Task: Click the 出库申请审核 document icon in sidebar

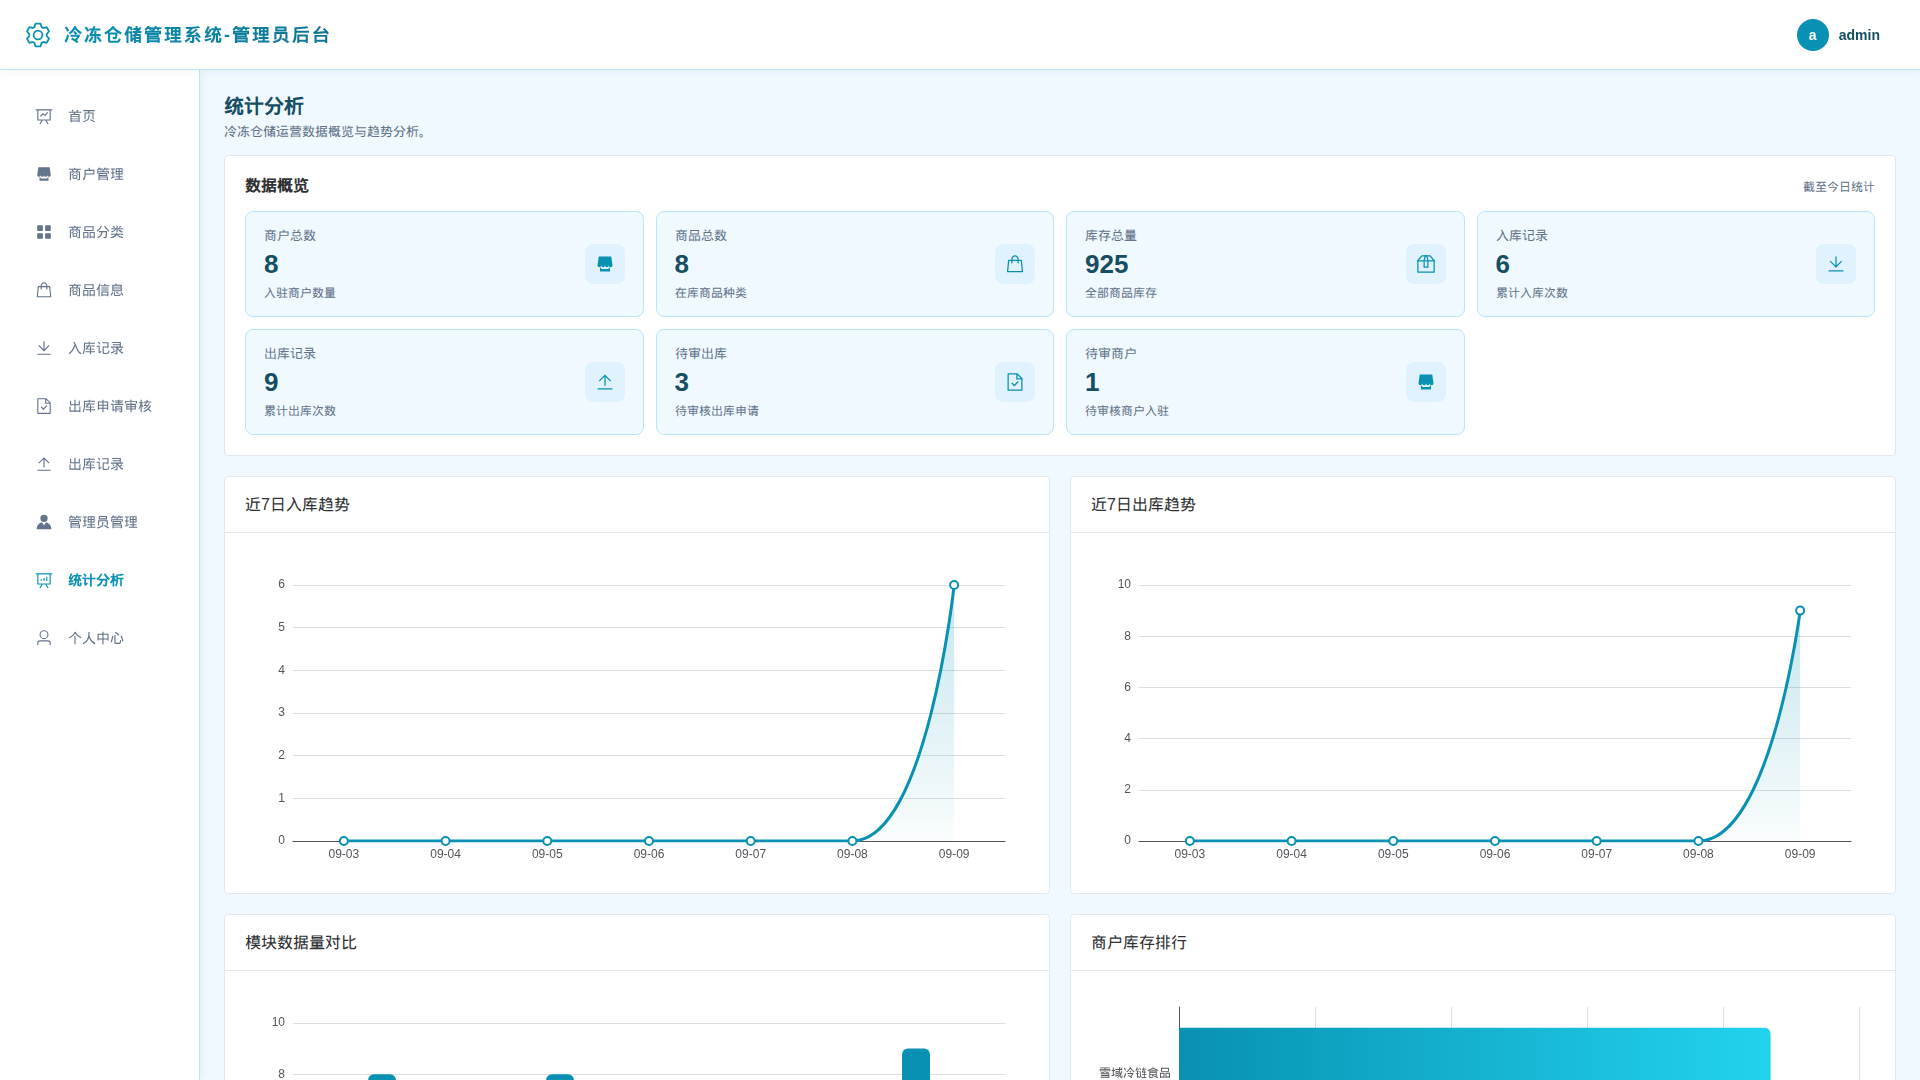Action: click(44, 406)
